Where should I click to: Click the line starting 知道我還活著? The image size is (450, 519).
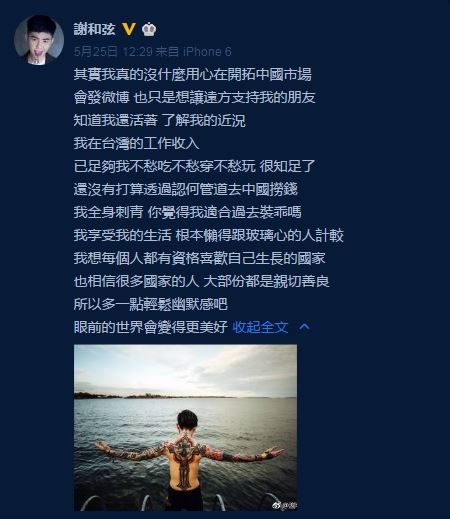point(159,120)
